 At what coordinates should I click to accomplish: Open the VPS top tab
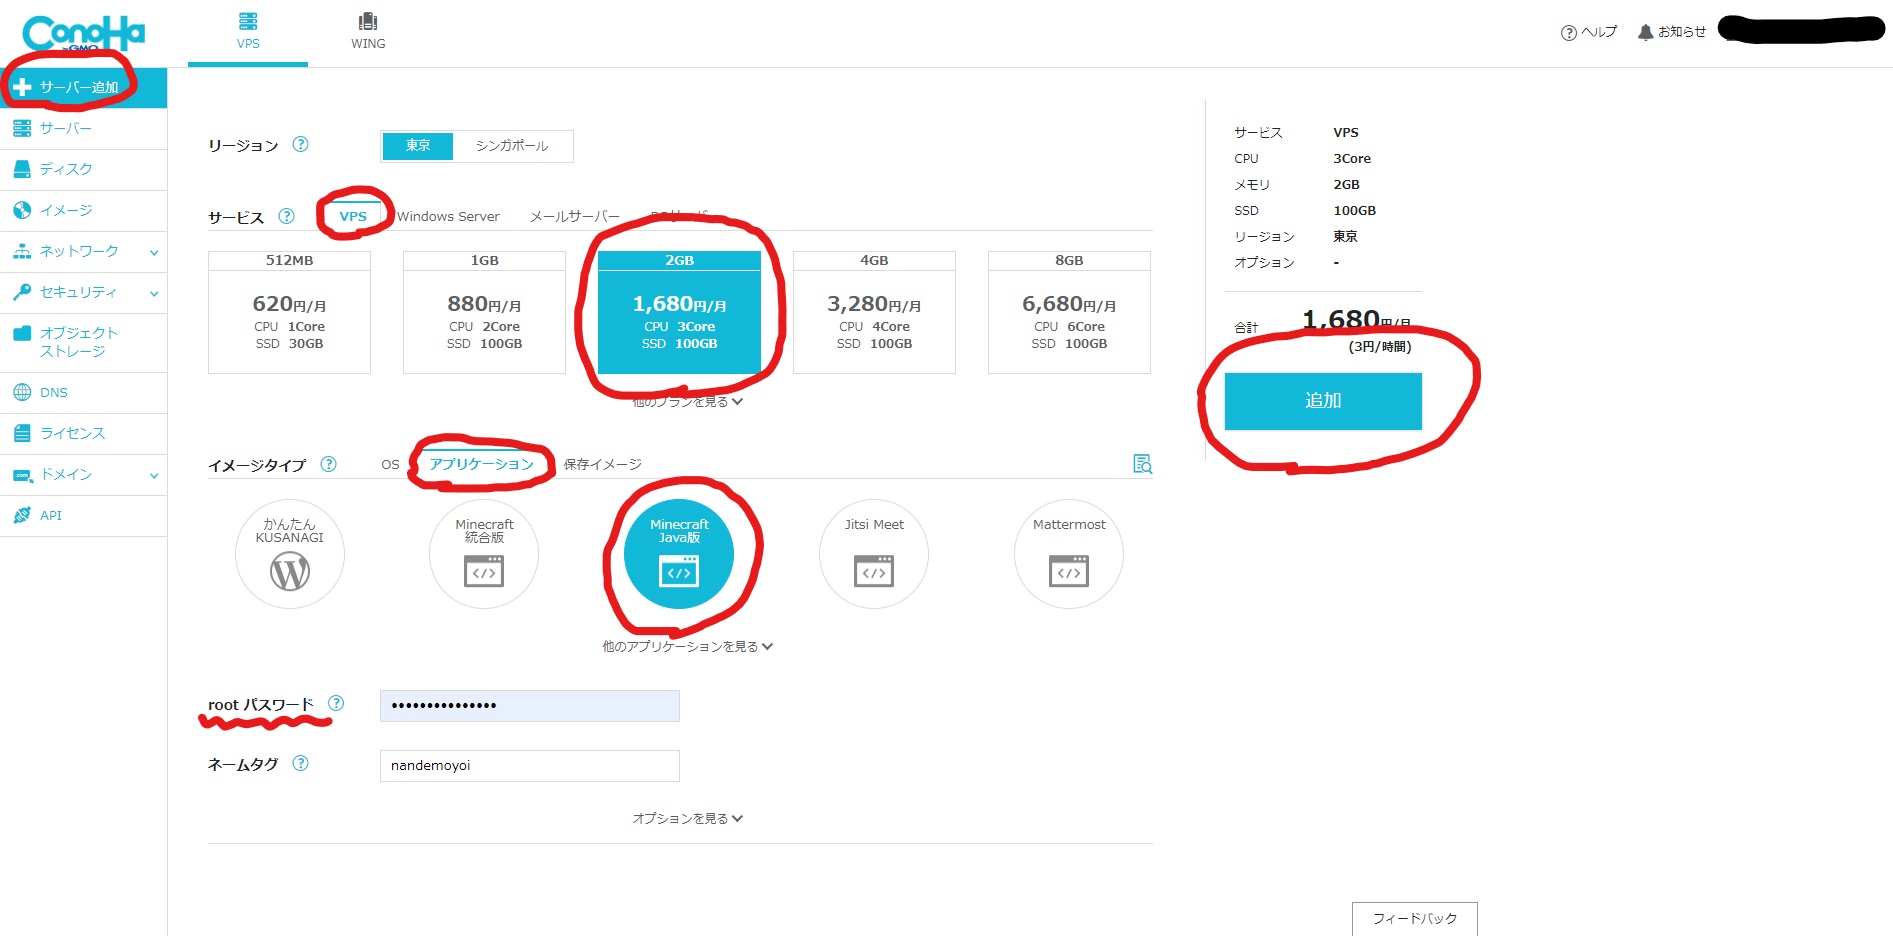click(248, 32)
